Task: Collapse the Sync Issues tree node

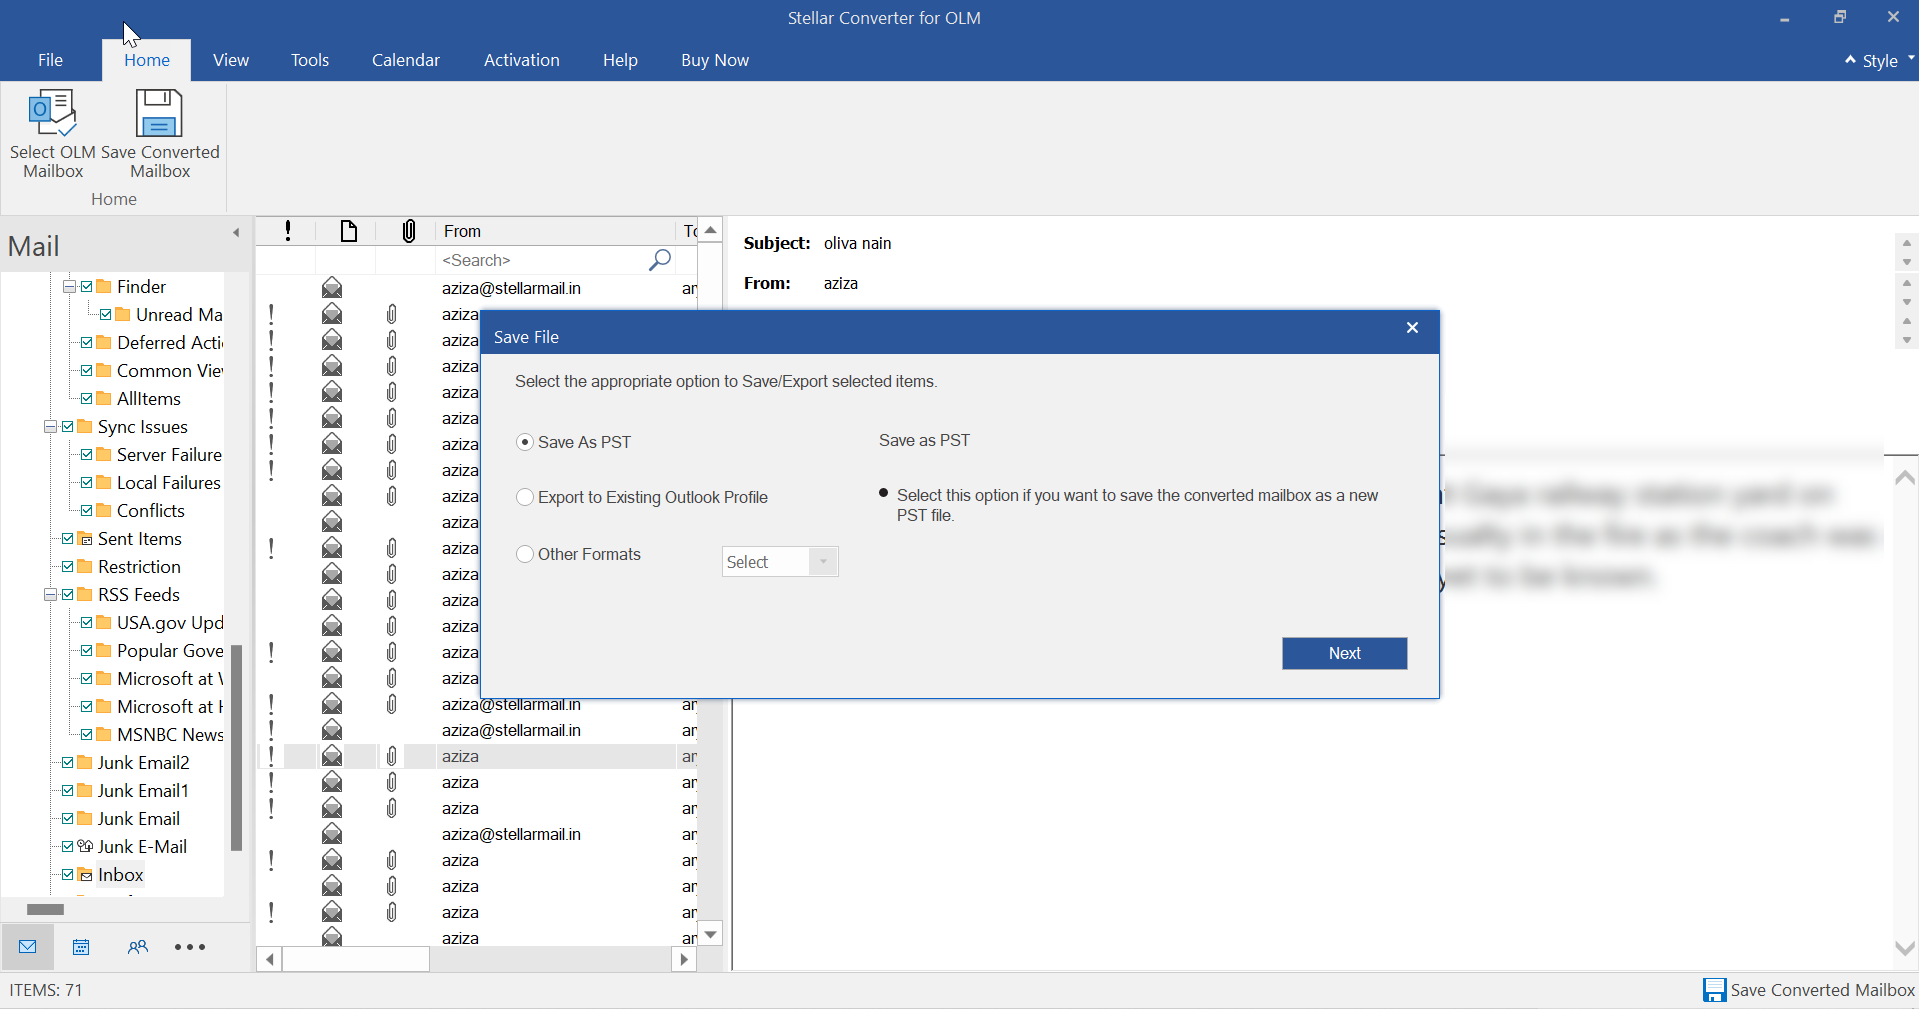Action: pyautogui.click(x=50, y=427)
